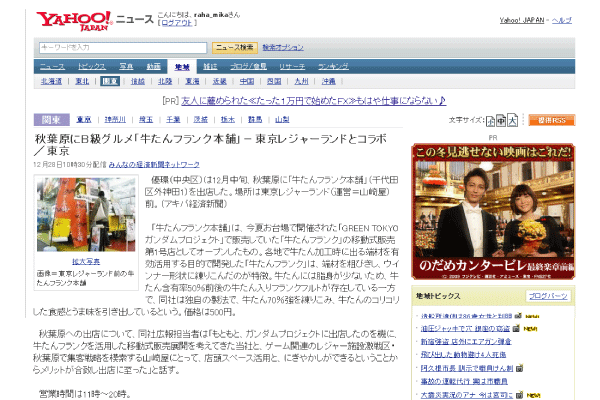The image size is (600, 400).
Task: Focus the keyword search input field
Action: (123, 47)
